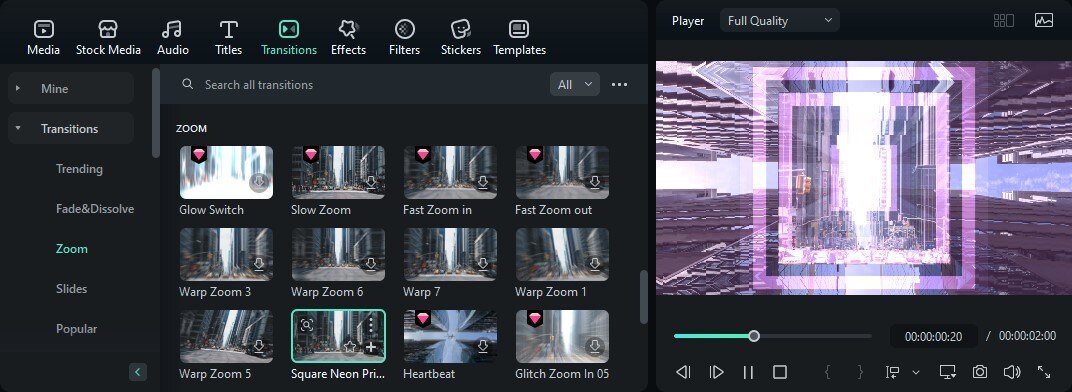Click the player progress slider handle
Screen dimensions: 1072x392
coord(753,336)
